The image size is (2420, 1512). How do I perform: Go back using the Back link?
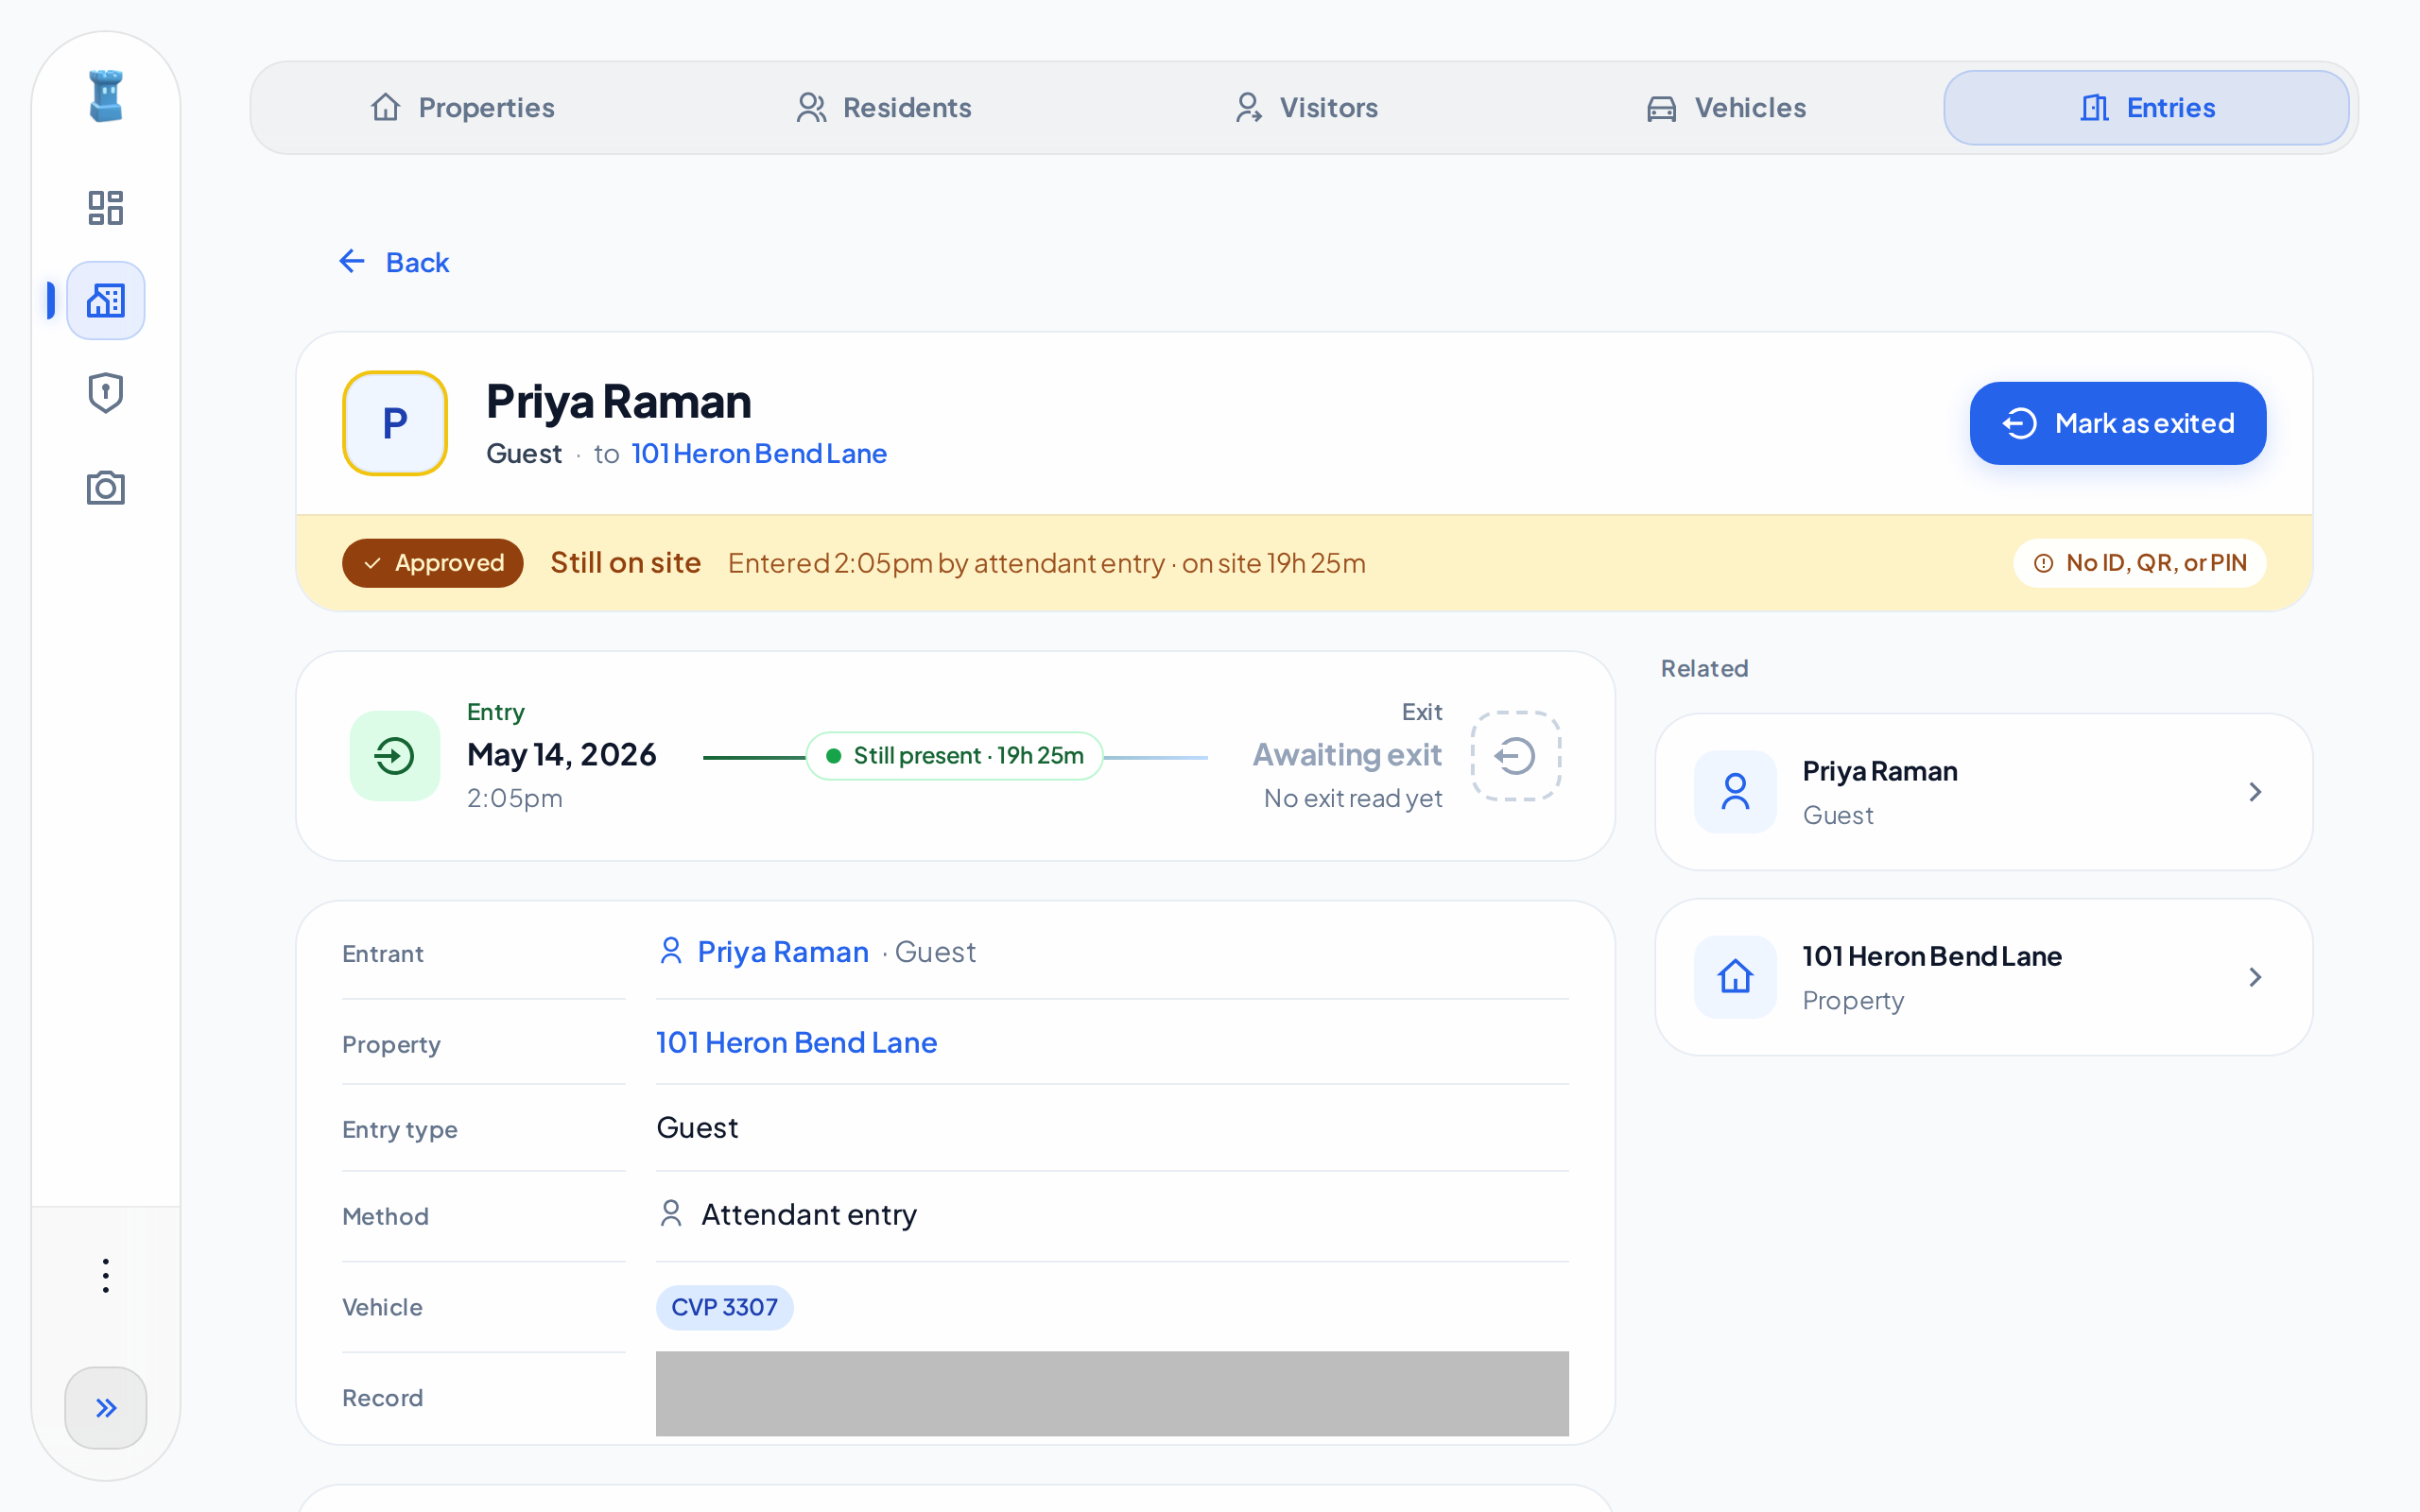pos(394,262)
